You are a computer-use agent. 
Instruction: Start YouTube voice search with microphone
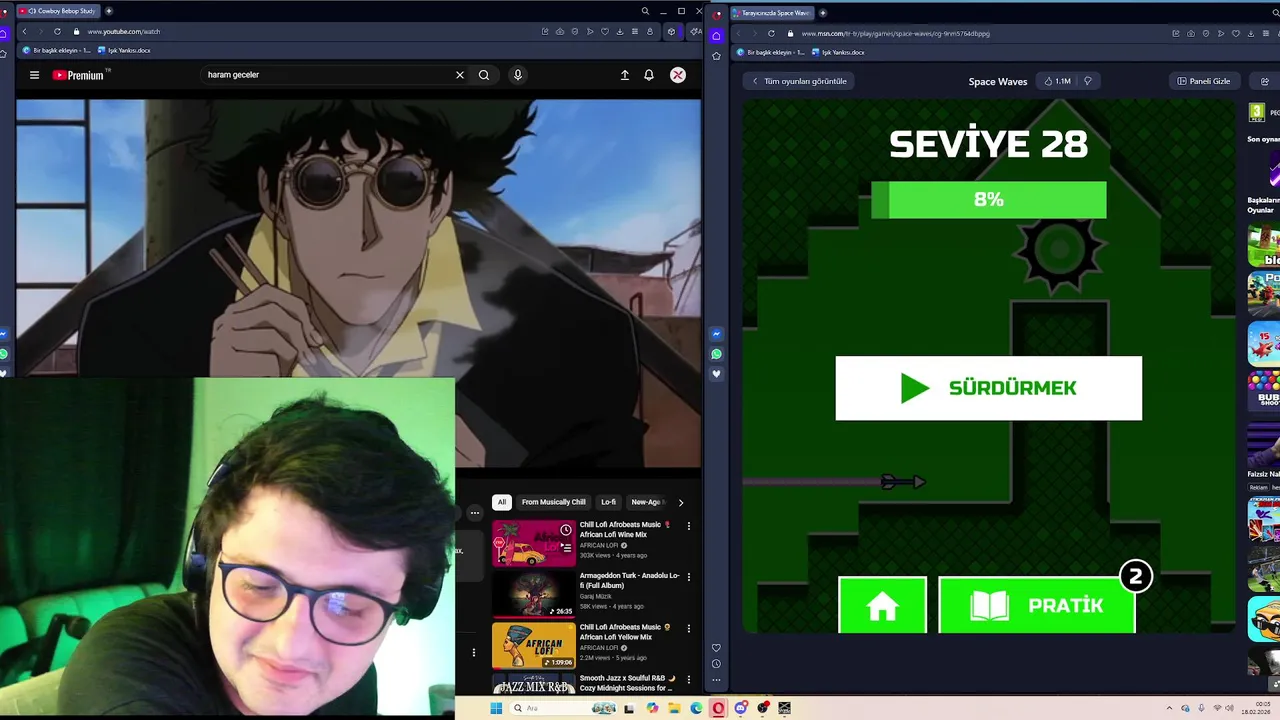coord(517,75)
